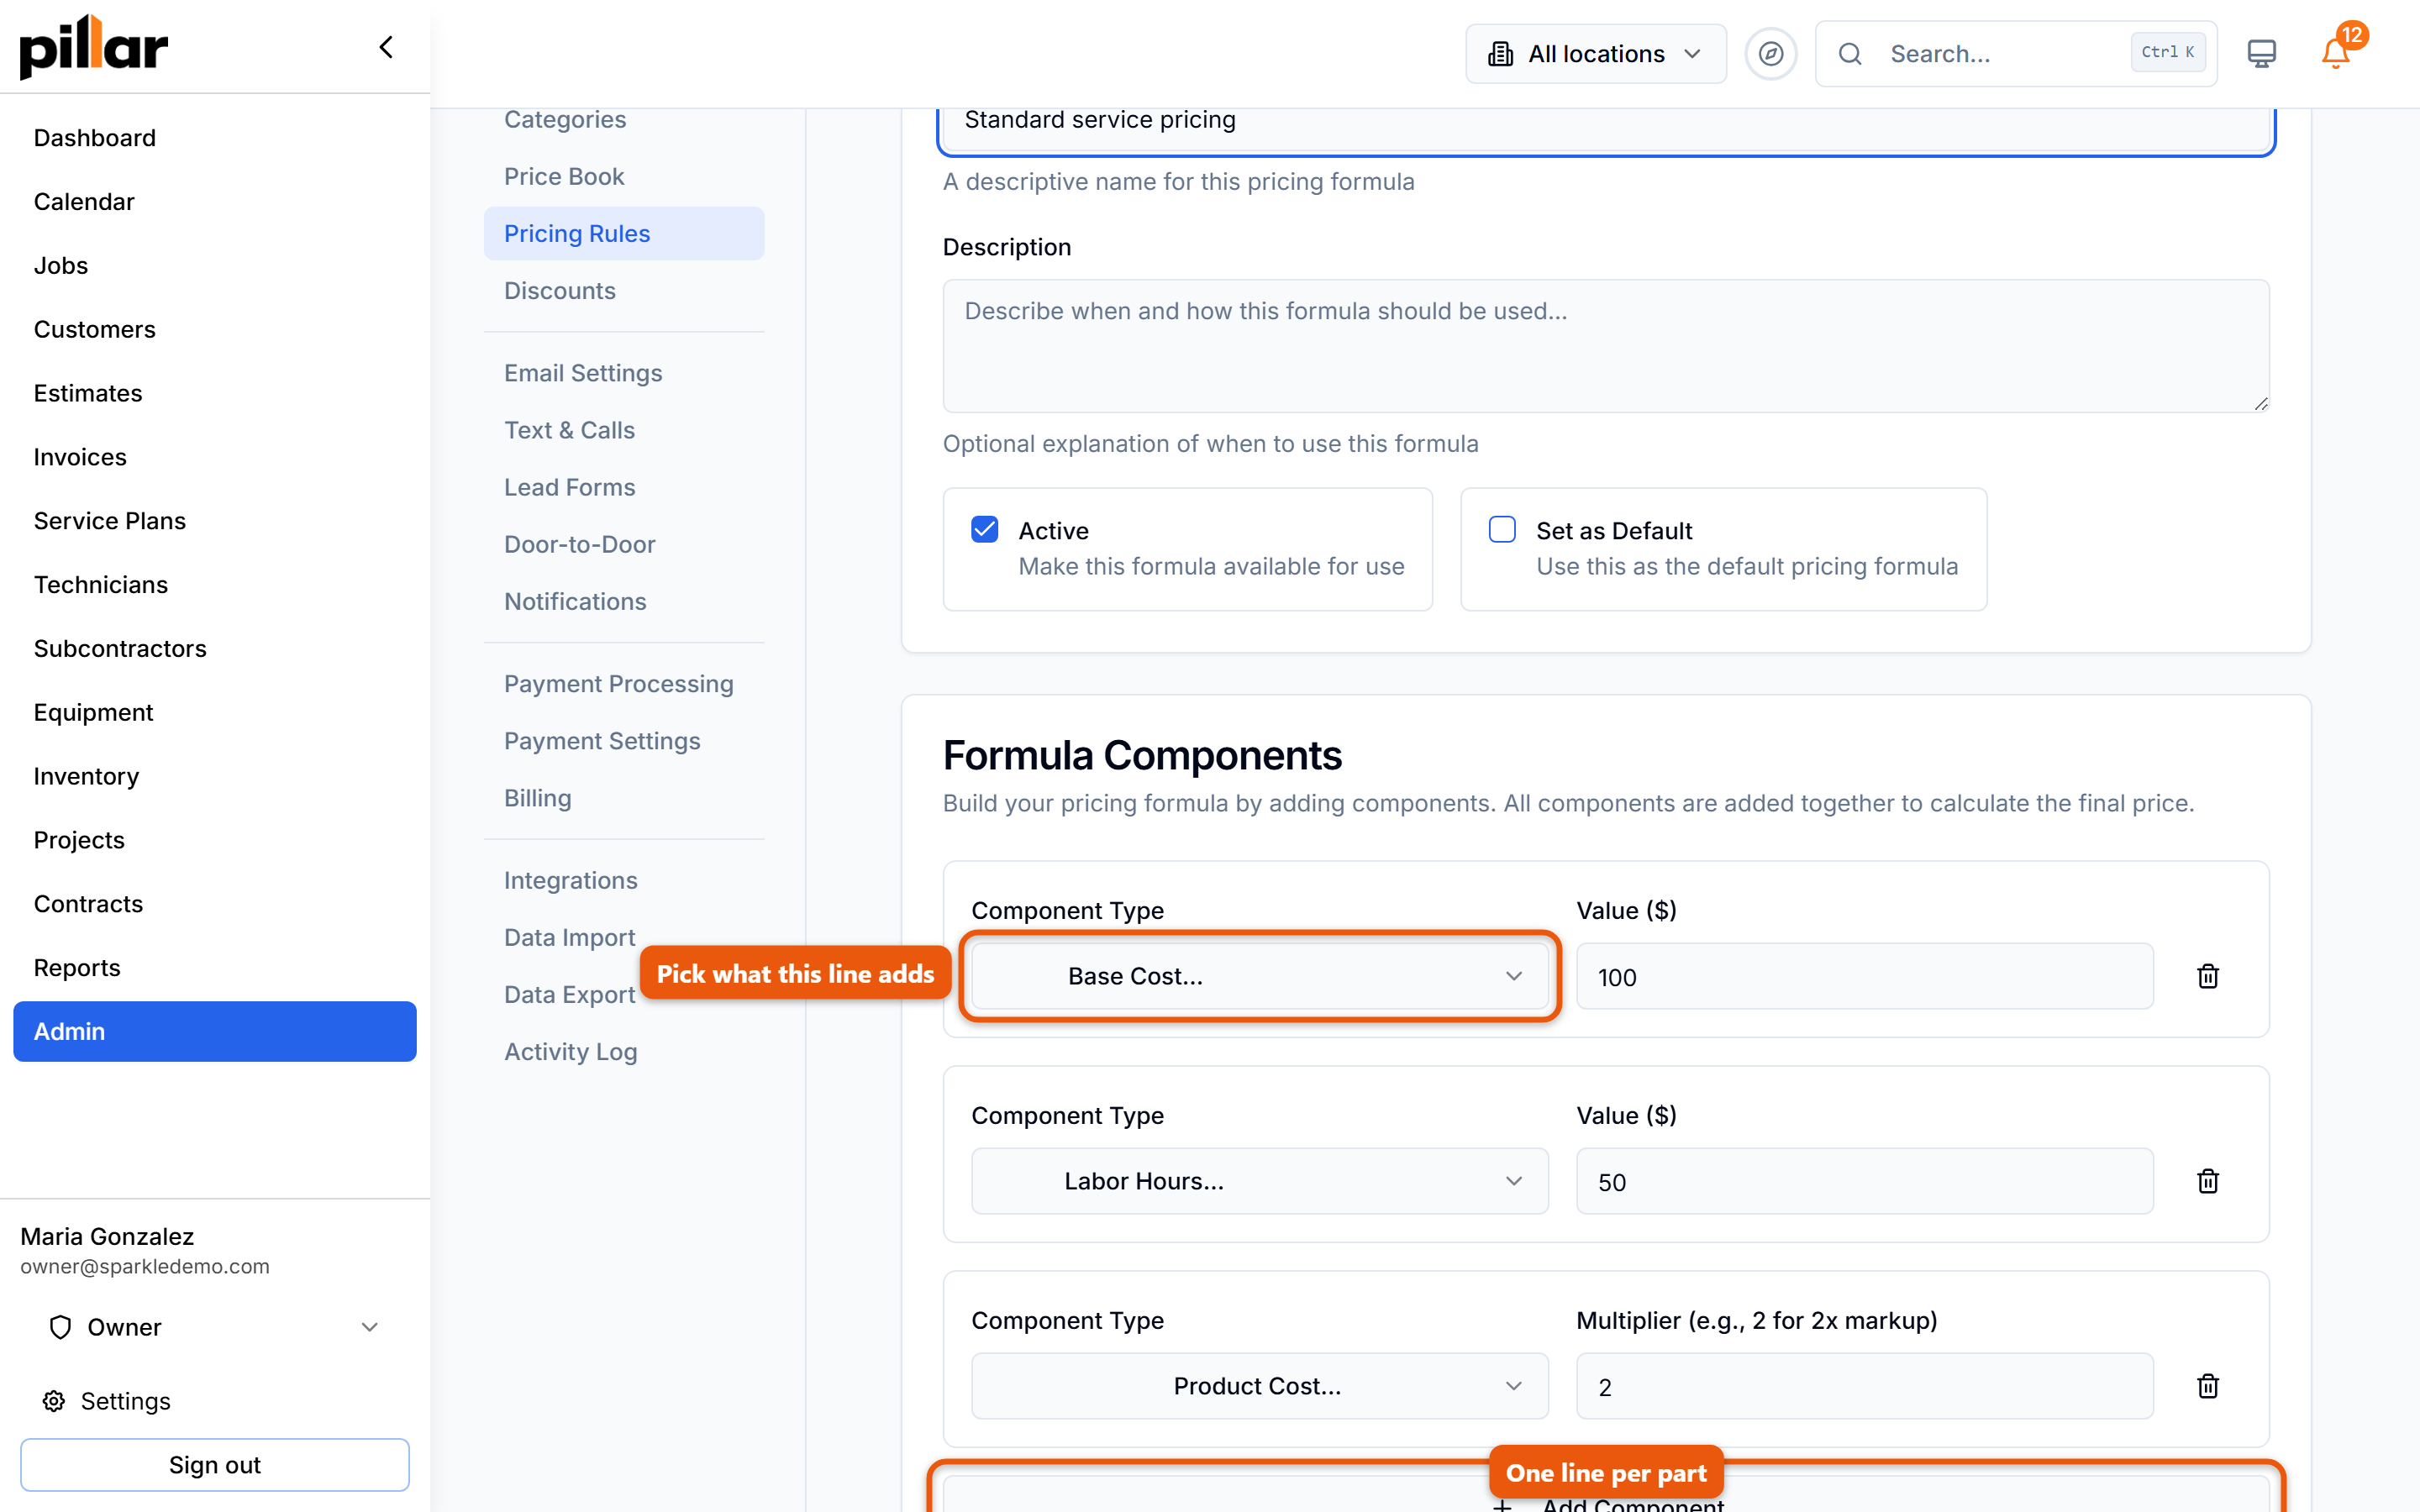Click the Settings gear icon
The width and height of the screenshot is (2420, 1512).
pyautogui.click(x=54, y=1401)
